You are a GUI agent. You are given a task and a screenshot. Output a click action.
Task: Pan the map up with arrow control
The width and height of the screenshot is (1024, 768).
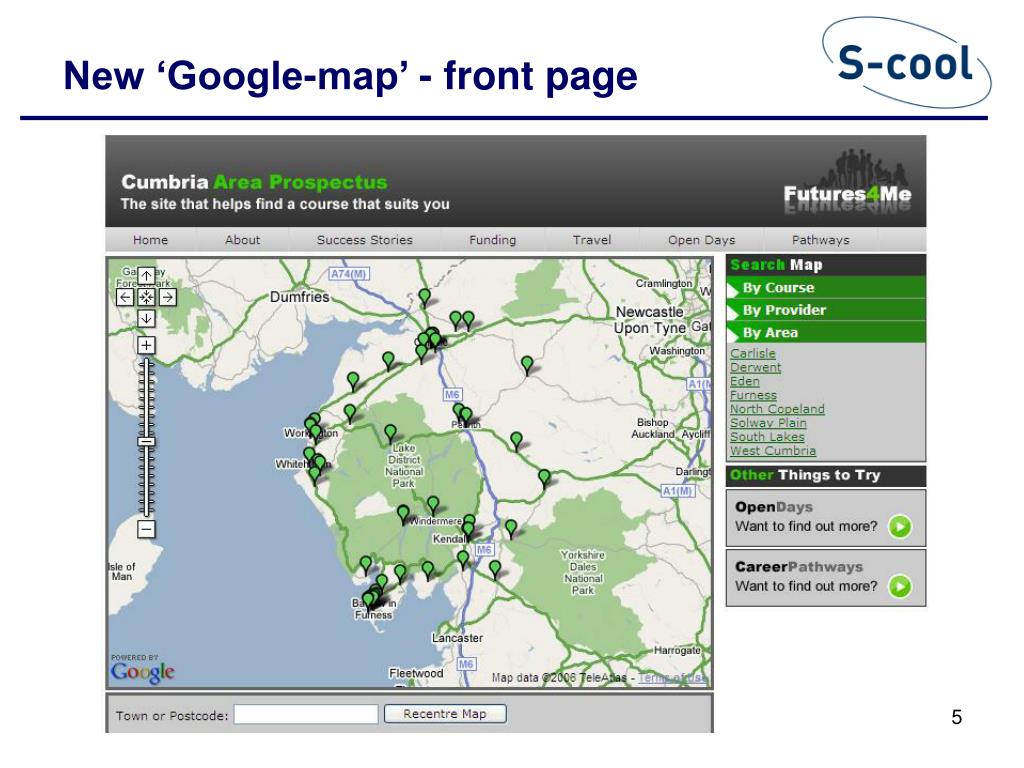click(x=146, y=276)
